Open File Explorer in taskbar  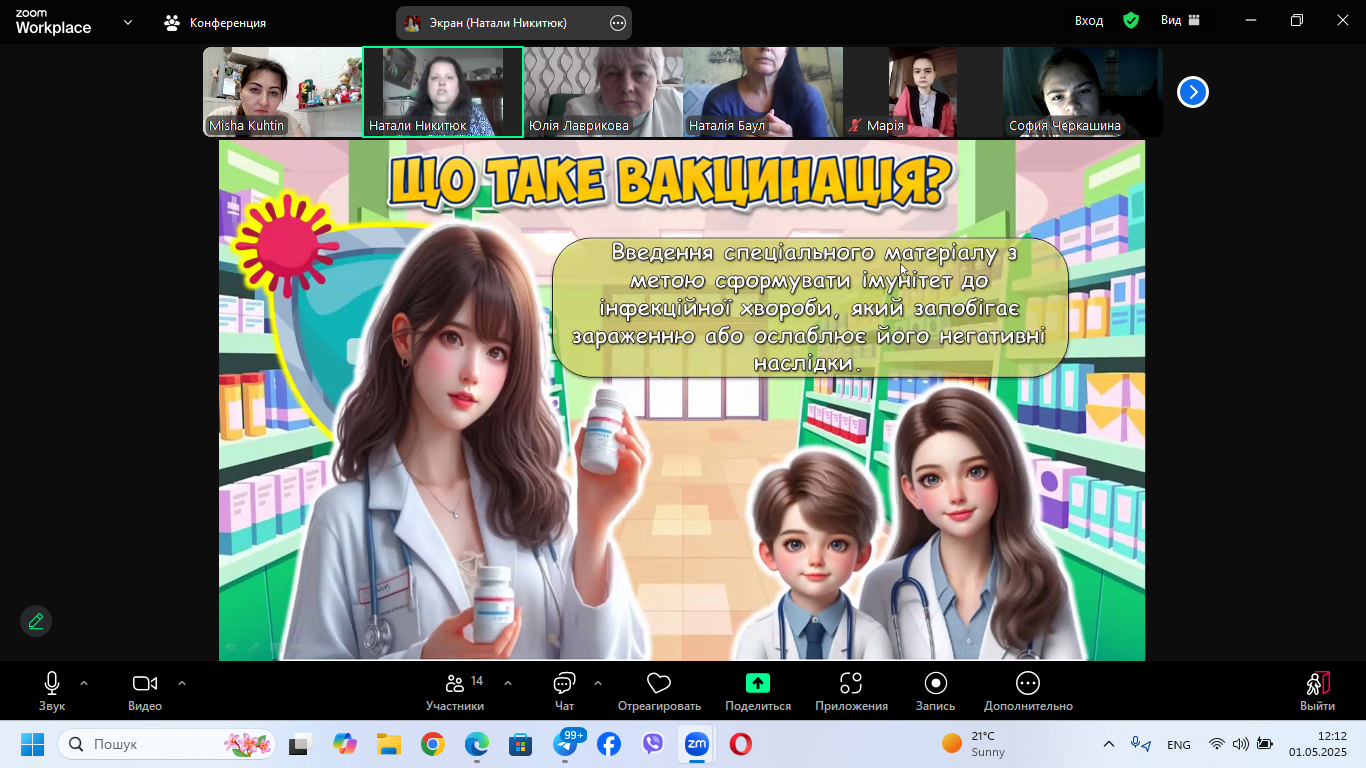(388, 744)
